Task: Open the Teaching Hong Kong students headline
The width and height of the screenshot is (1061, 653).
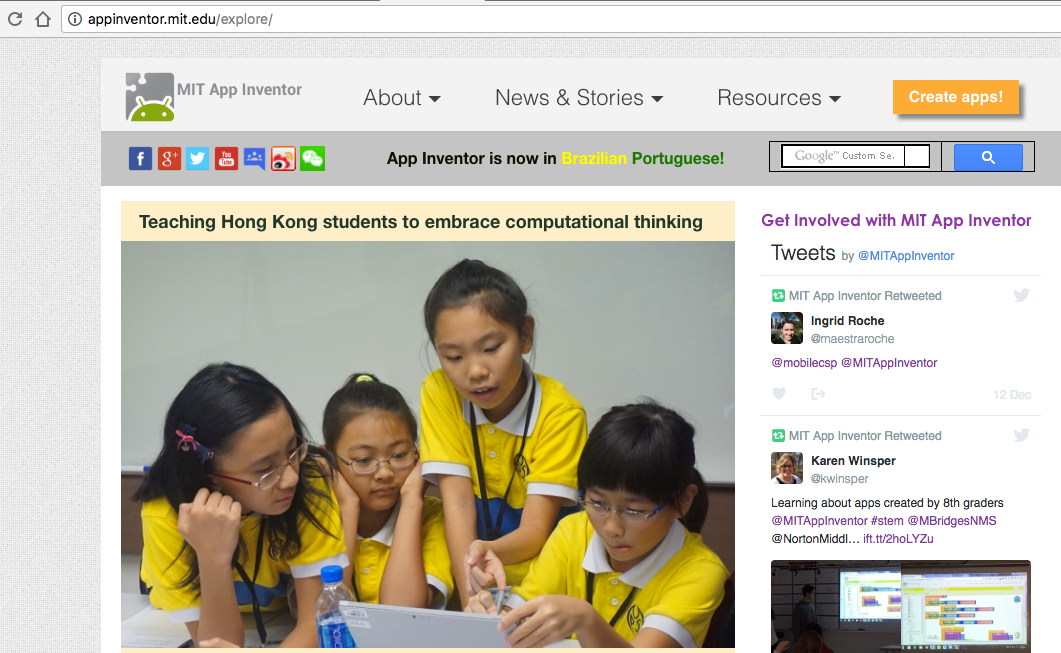Action: click(x=421, y=222)
